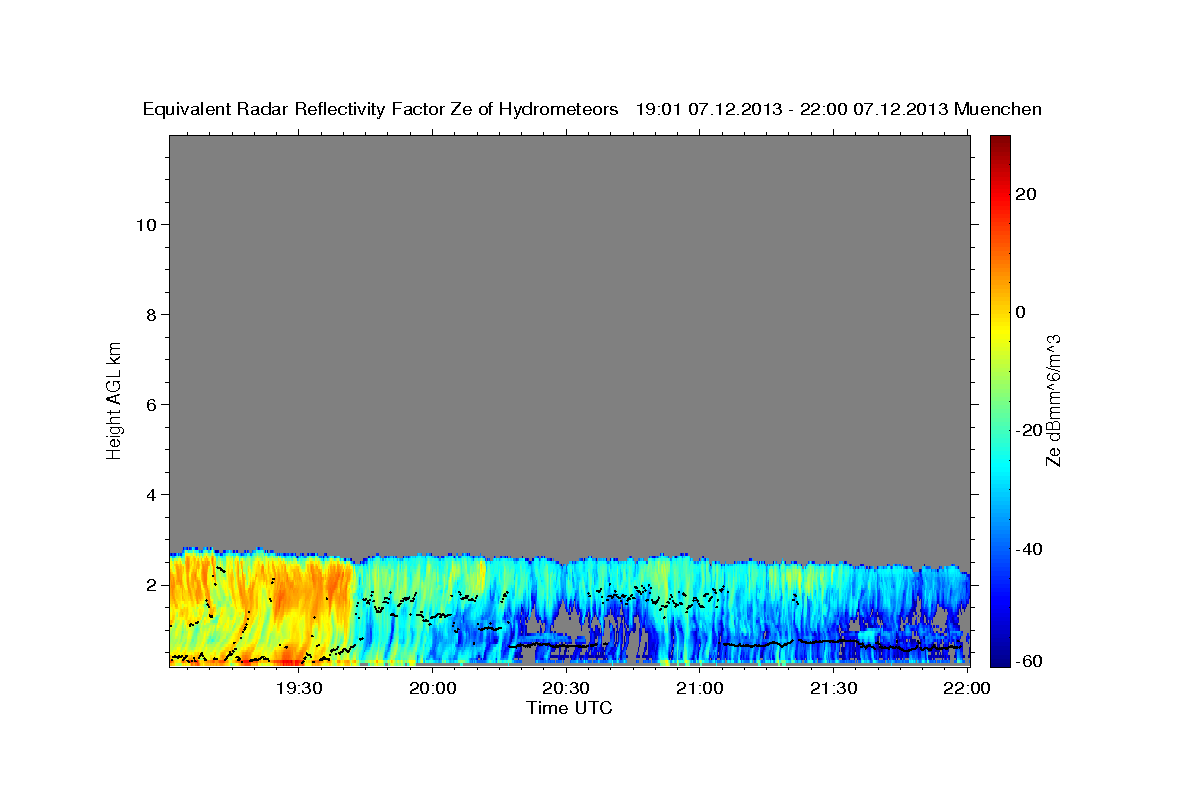Click the colorbar label '-60'
This screenshot has height=800, width=1200.
(x=1028, y=661)
